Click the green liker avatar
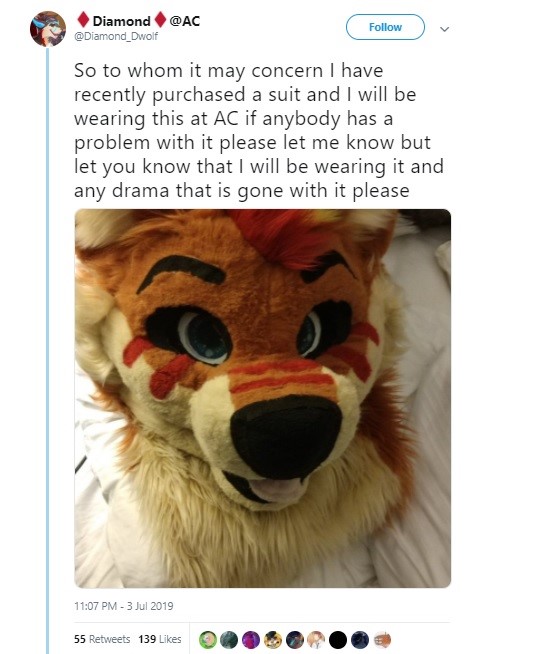The width and height of the screenshot is (534, 654). [x=207, y=639]
